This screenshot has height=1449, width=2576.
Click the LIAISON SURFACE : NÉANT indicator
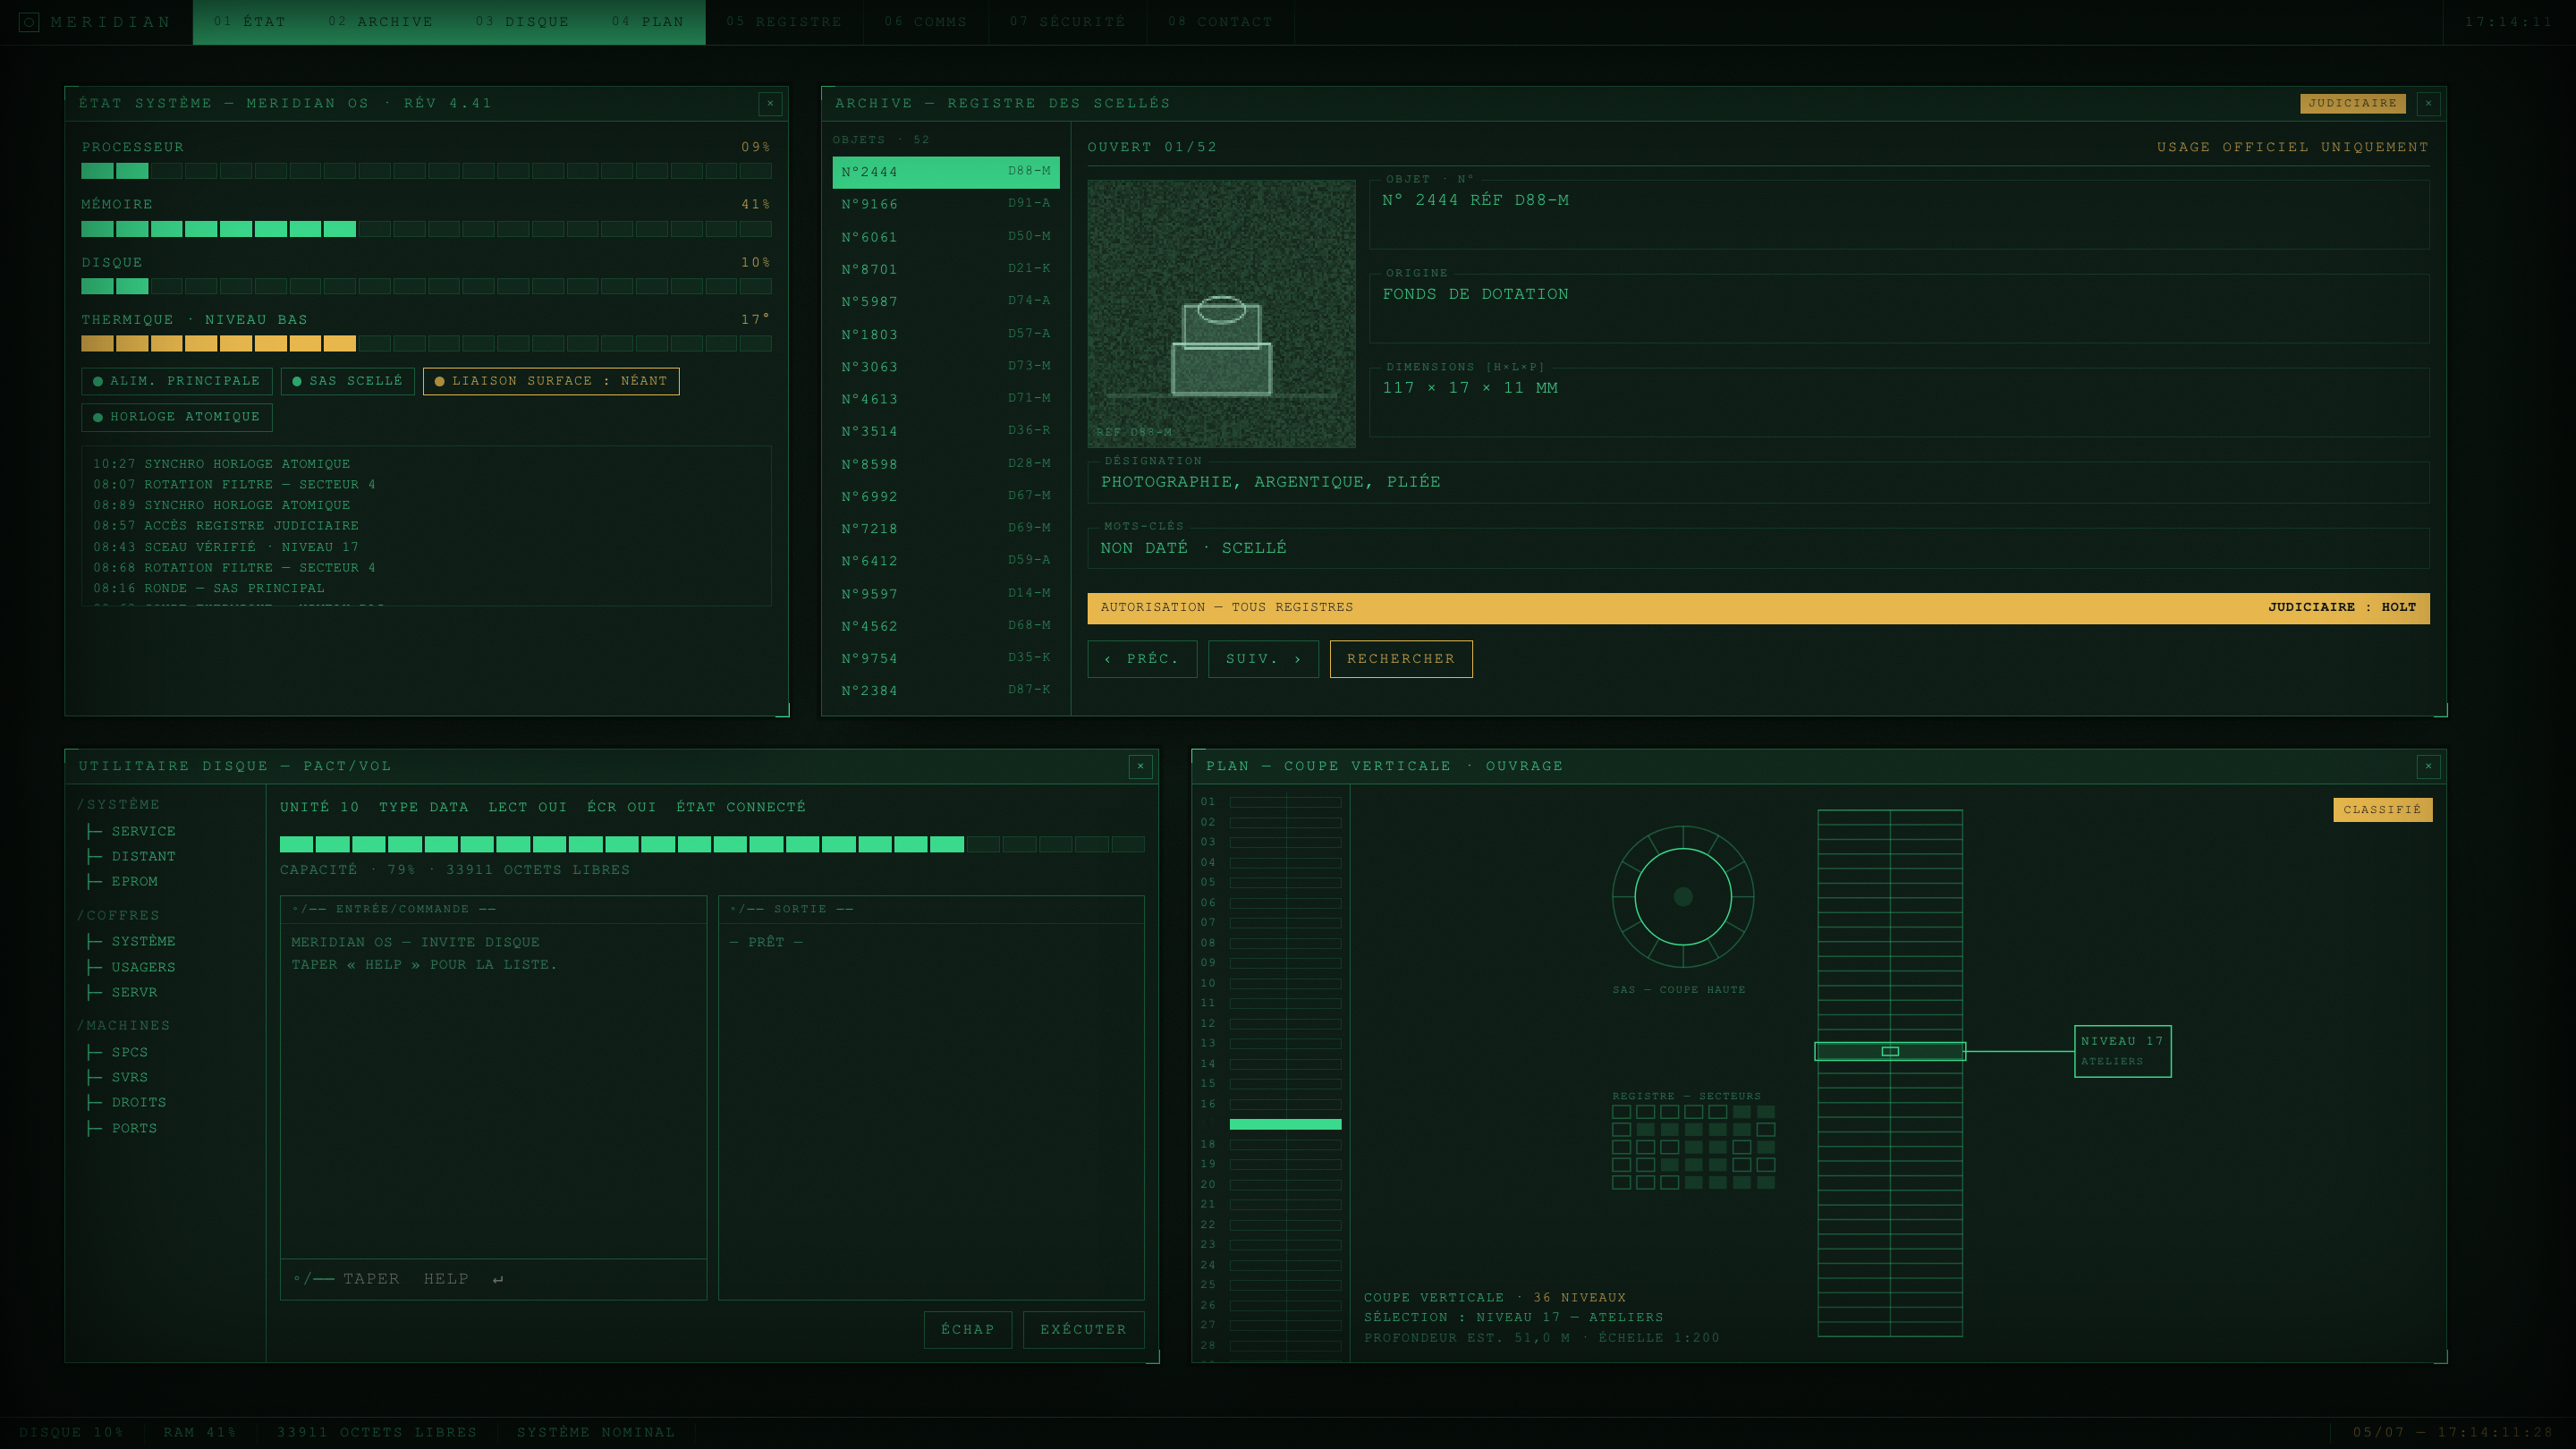click(551, 381)
